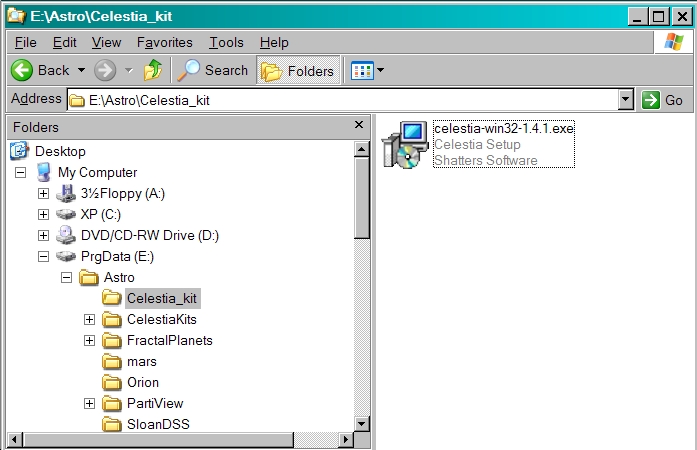Click the Celestia_kit open folder icon
The height and width of the screenshot is (450, 697).
tap(112, 298)
